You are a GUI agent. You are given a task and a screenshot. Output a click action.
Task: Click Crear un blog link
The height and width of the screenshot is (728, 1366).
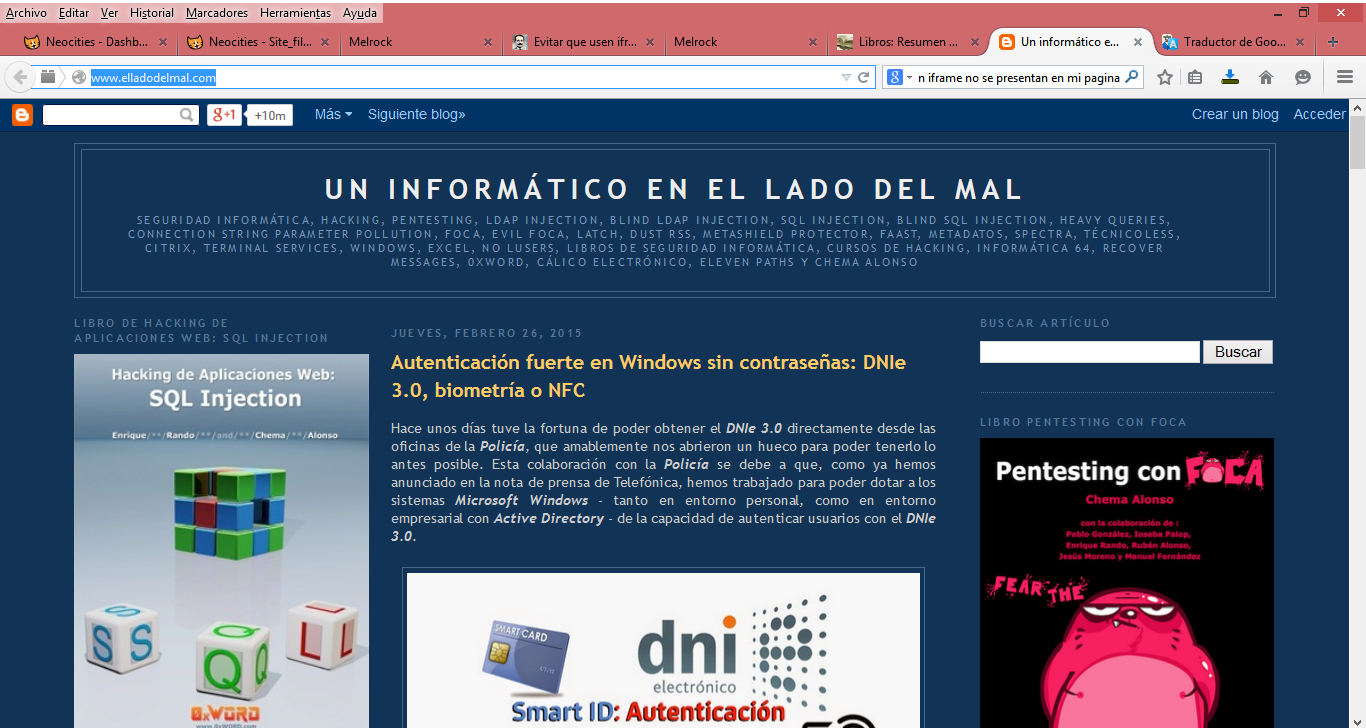tap(1235, 114)
